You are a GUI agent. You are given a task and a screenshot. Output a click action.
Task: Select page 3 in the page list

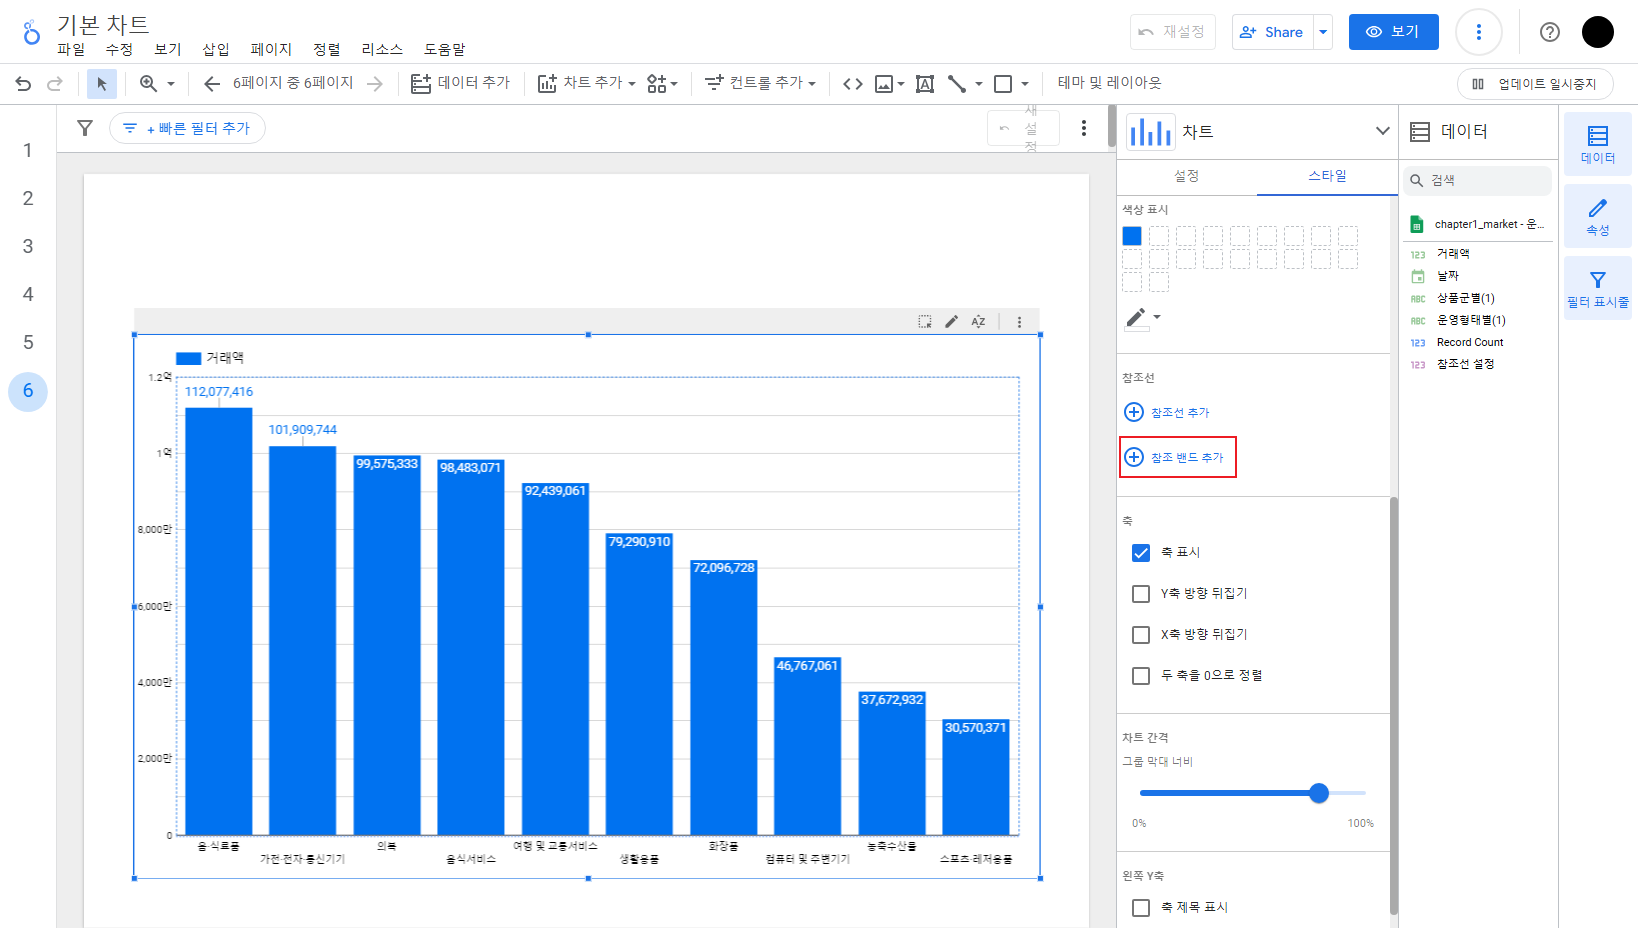[28, 246]
